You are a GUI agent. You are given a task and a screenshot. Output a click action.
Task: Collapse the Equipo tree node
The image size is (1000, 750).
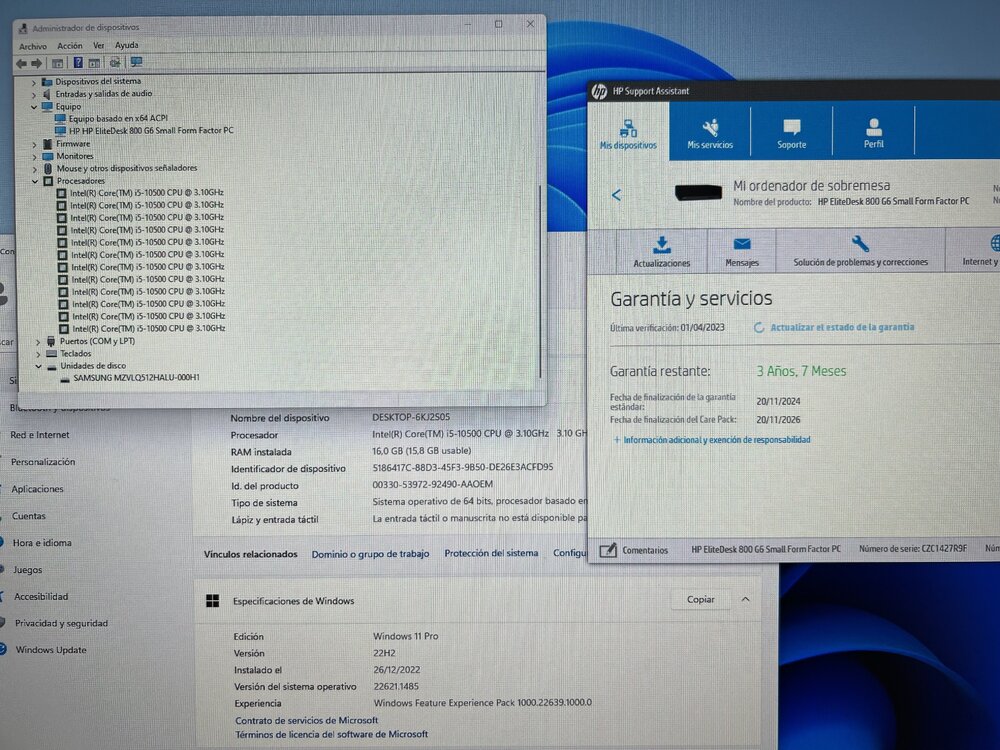[x=34, y=107]
